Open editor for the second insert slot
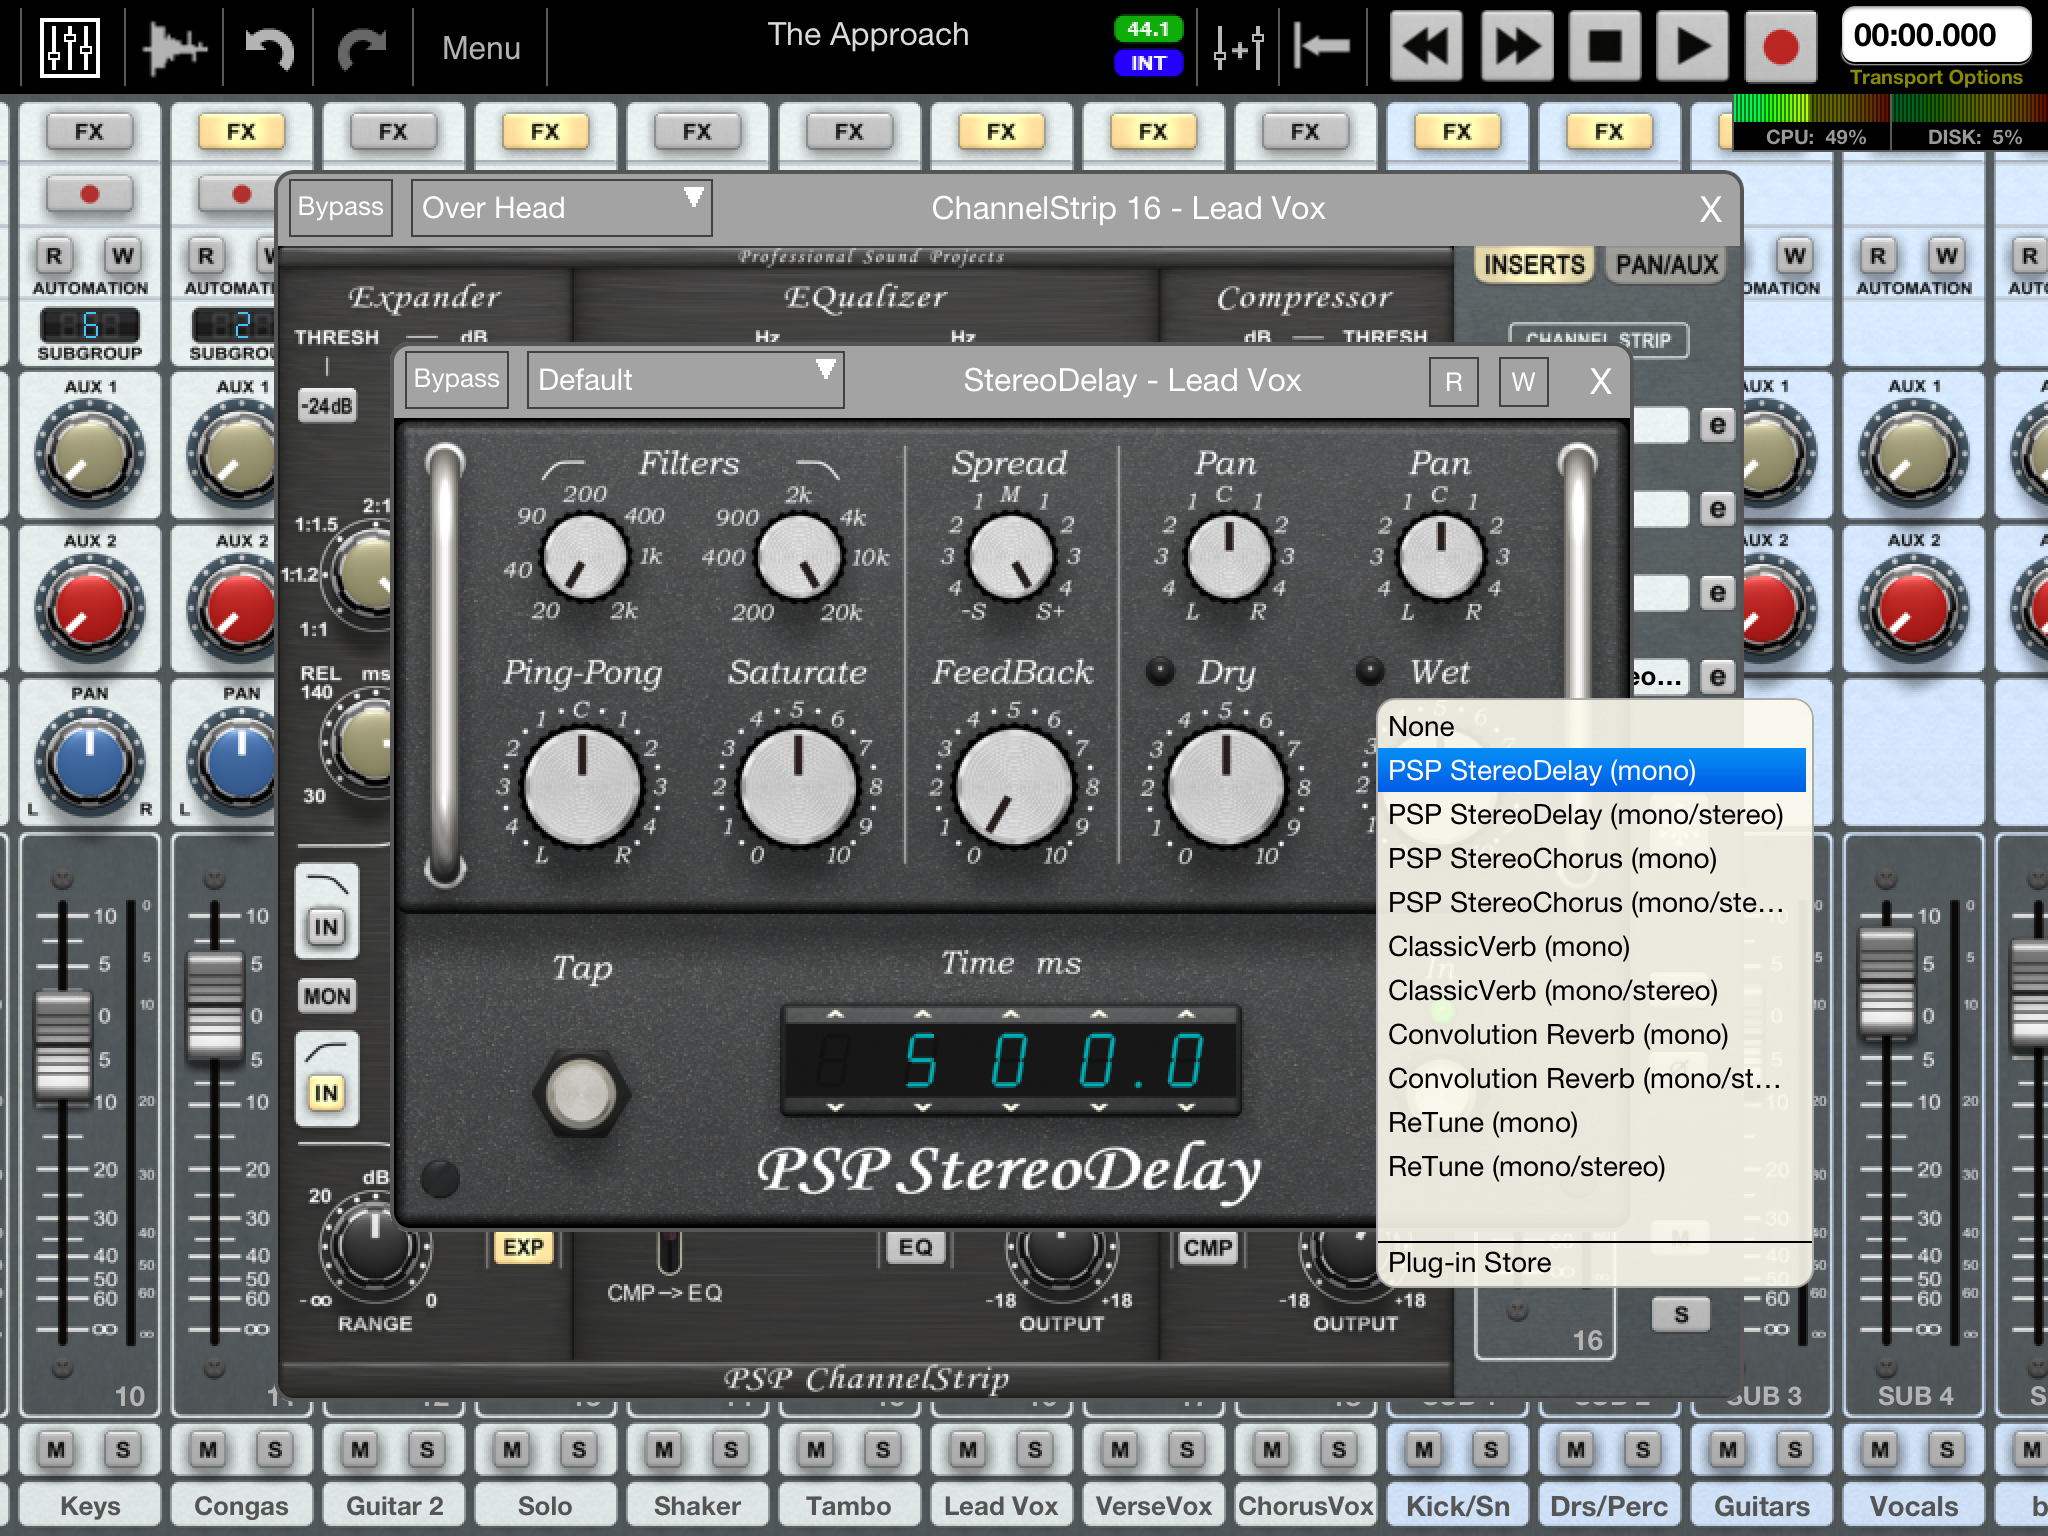Image resolution: width=2048 pixels, height=1536 pixels. (x=1717, y=509)
